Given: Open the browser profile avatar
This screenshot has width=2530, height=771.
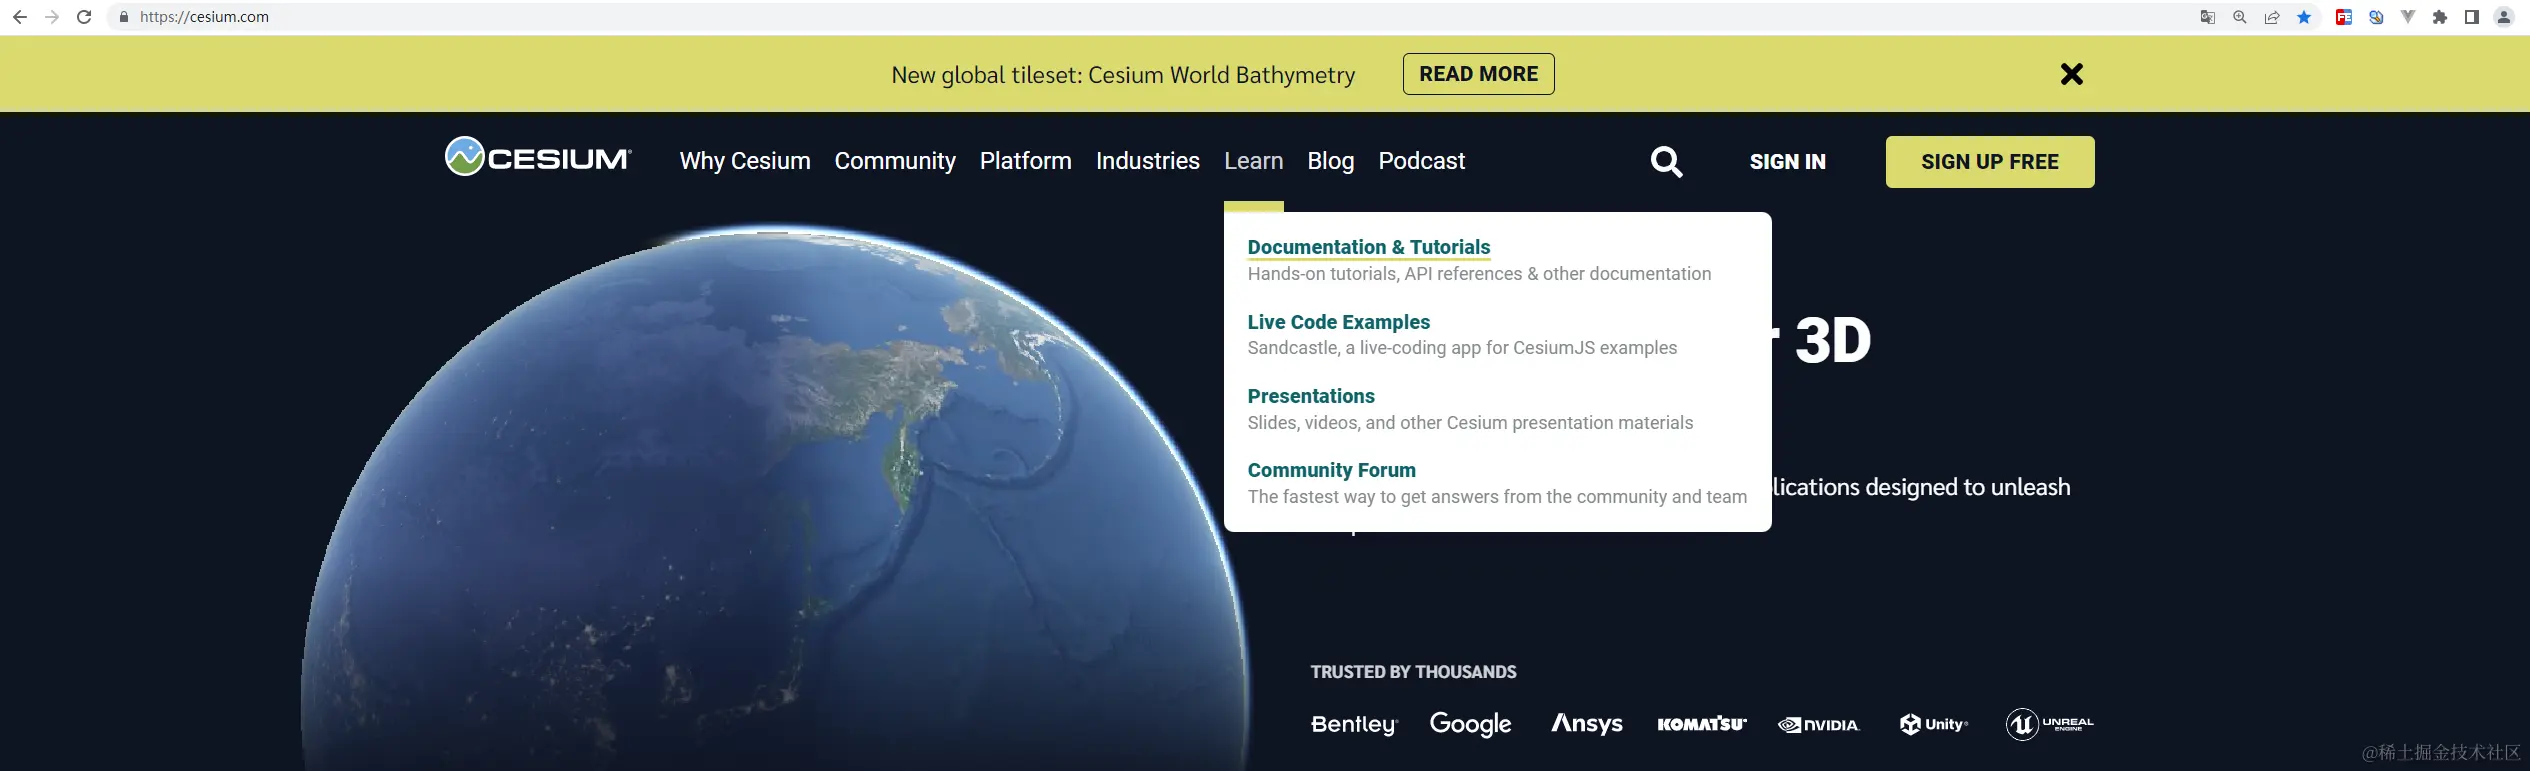Looking at the screenshot, I should (x=2504, y=17).
